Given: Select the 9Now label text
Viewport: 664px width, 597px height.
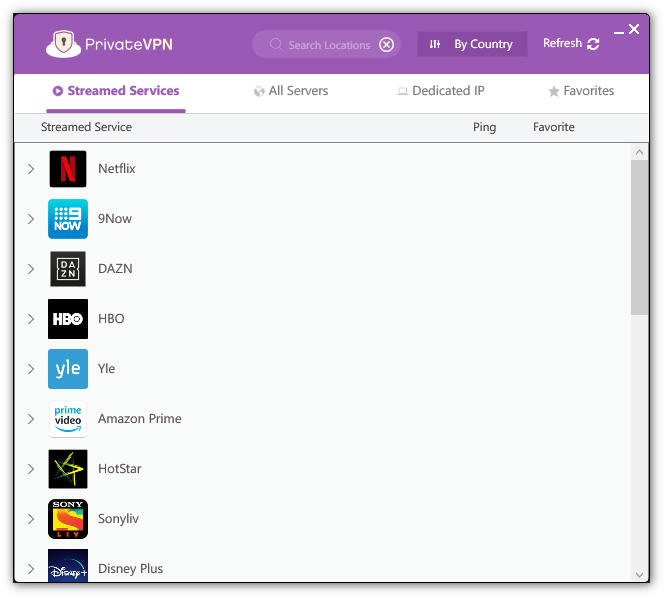Looking at the screenshot, I should click(115, 218).
